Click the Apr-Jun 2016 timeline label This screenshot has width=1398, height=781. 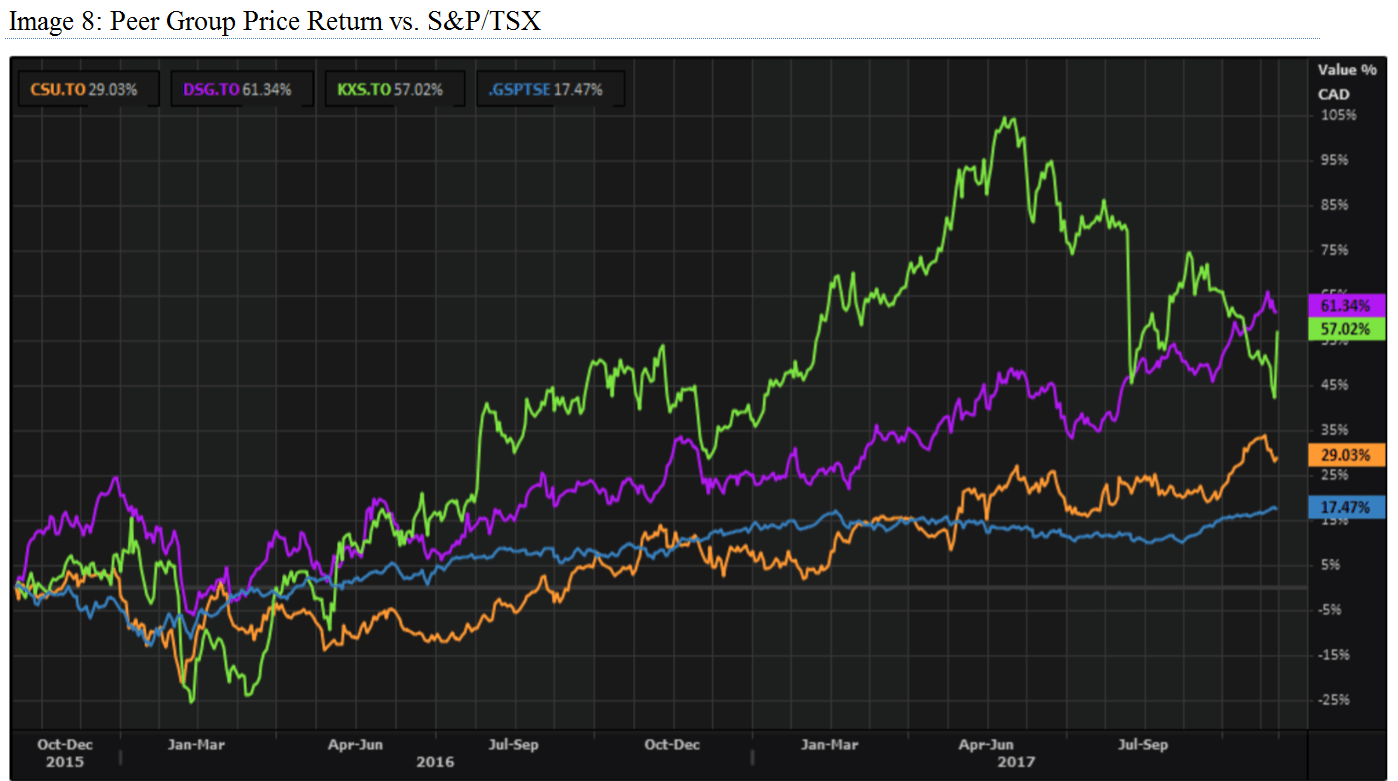click(x=356, y=744)
